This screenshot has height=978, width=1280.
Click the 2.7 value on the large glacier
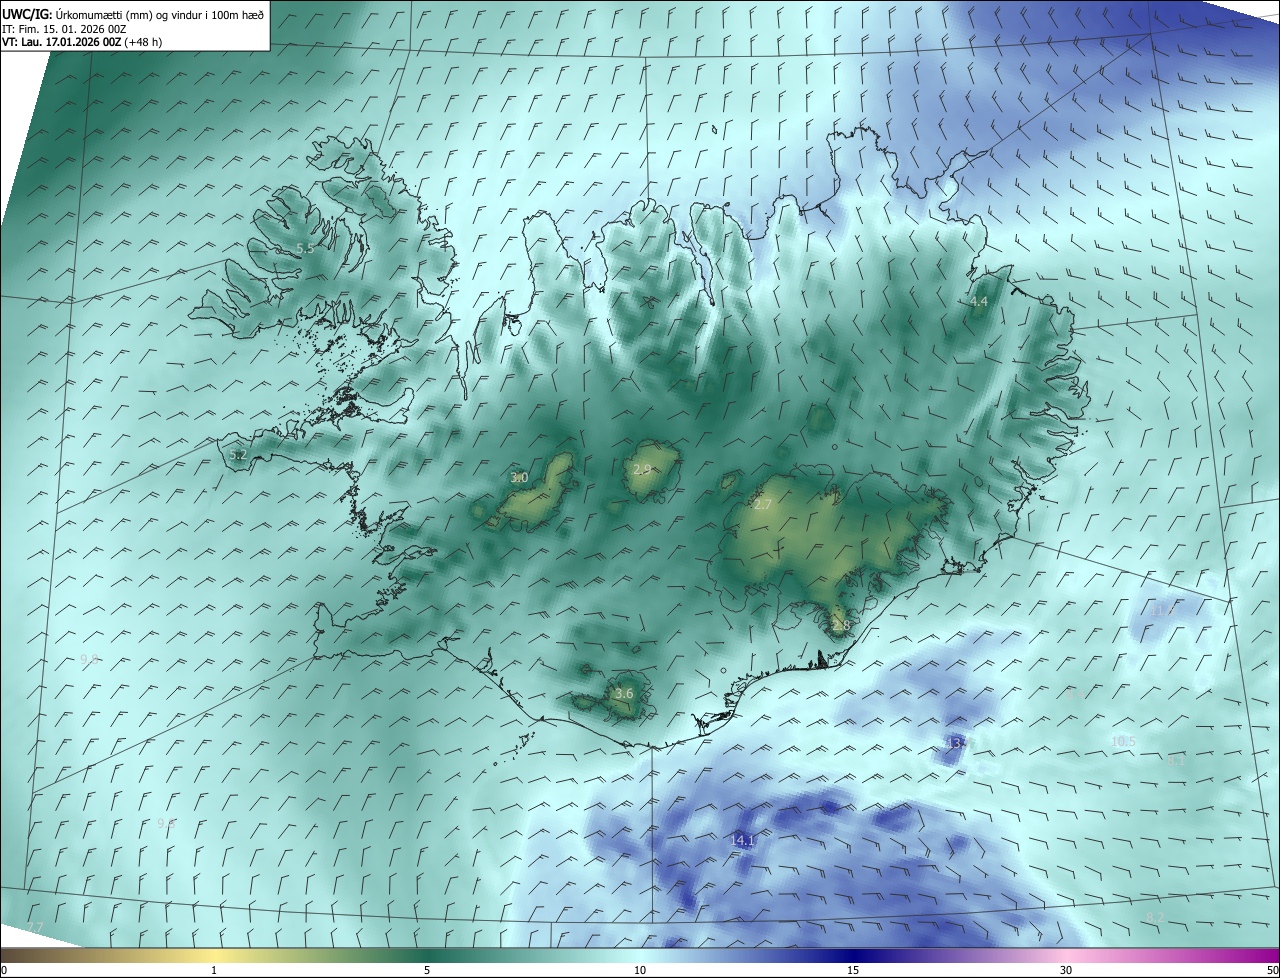pyautogui.click(x=762, y=505)
